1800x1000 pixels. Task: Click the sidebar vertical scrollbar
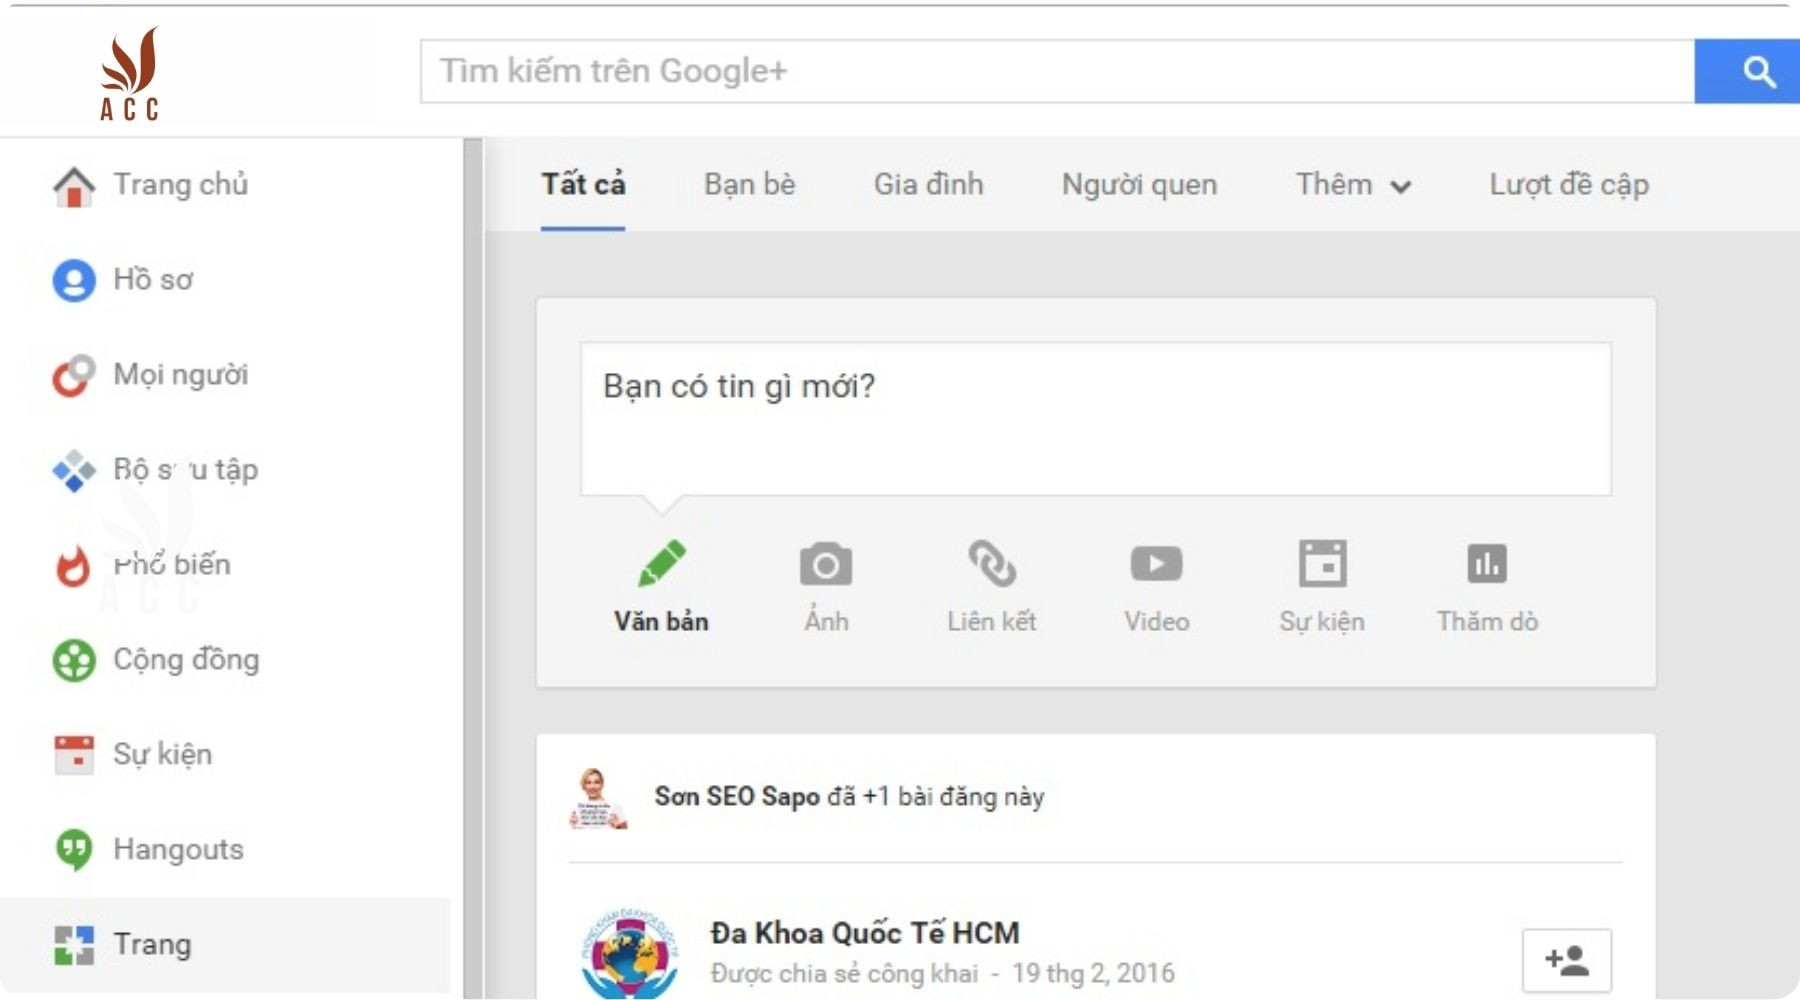pos(473,568)
